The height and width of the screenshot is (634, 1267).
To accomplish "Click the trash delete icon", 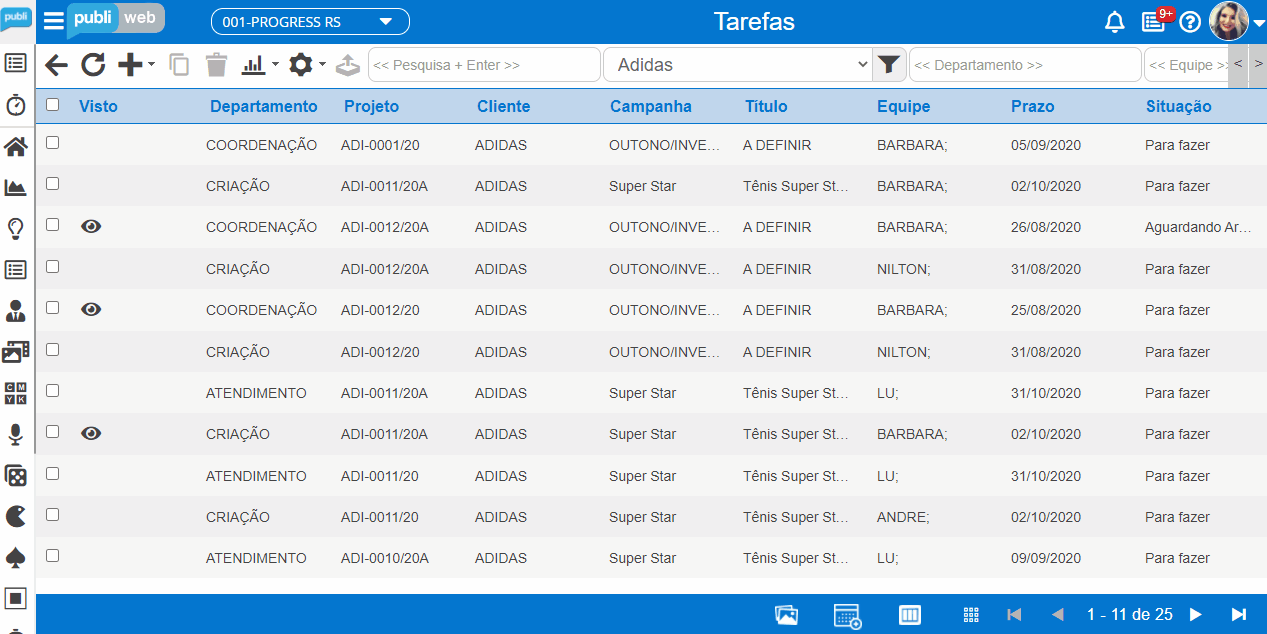I will (x=216, y=65).
